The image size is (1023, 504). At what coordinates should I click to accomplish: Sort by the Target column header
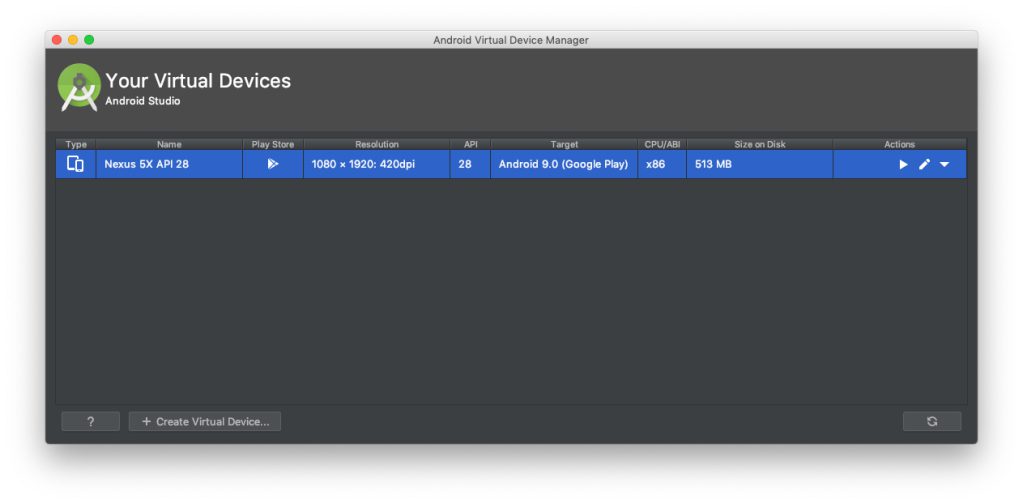point(564,144)
